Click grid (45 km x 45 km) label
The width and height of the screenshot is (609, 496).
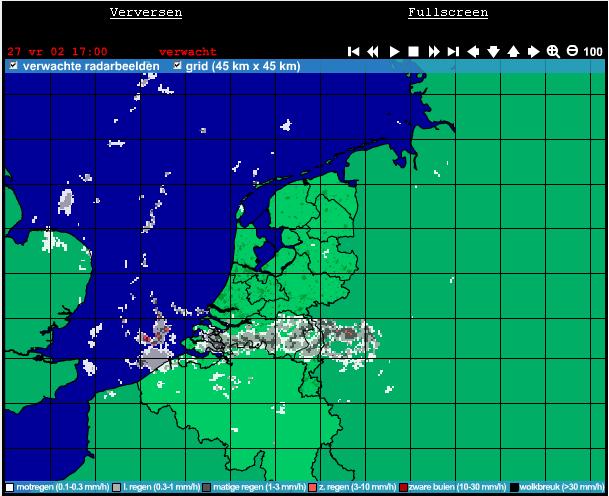point(243,66)
